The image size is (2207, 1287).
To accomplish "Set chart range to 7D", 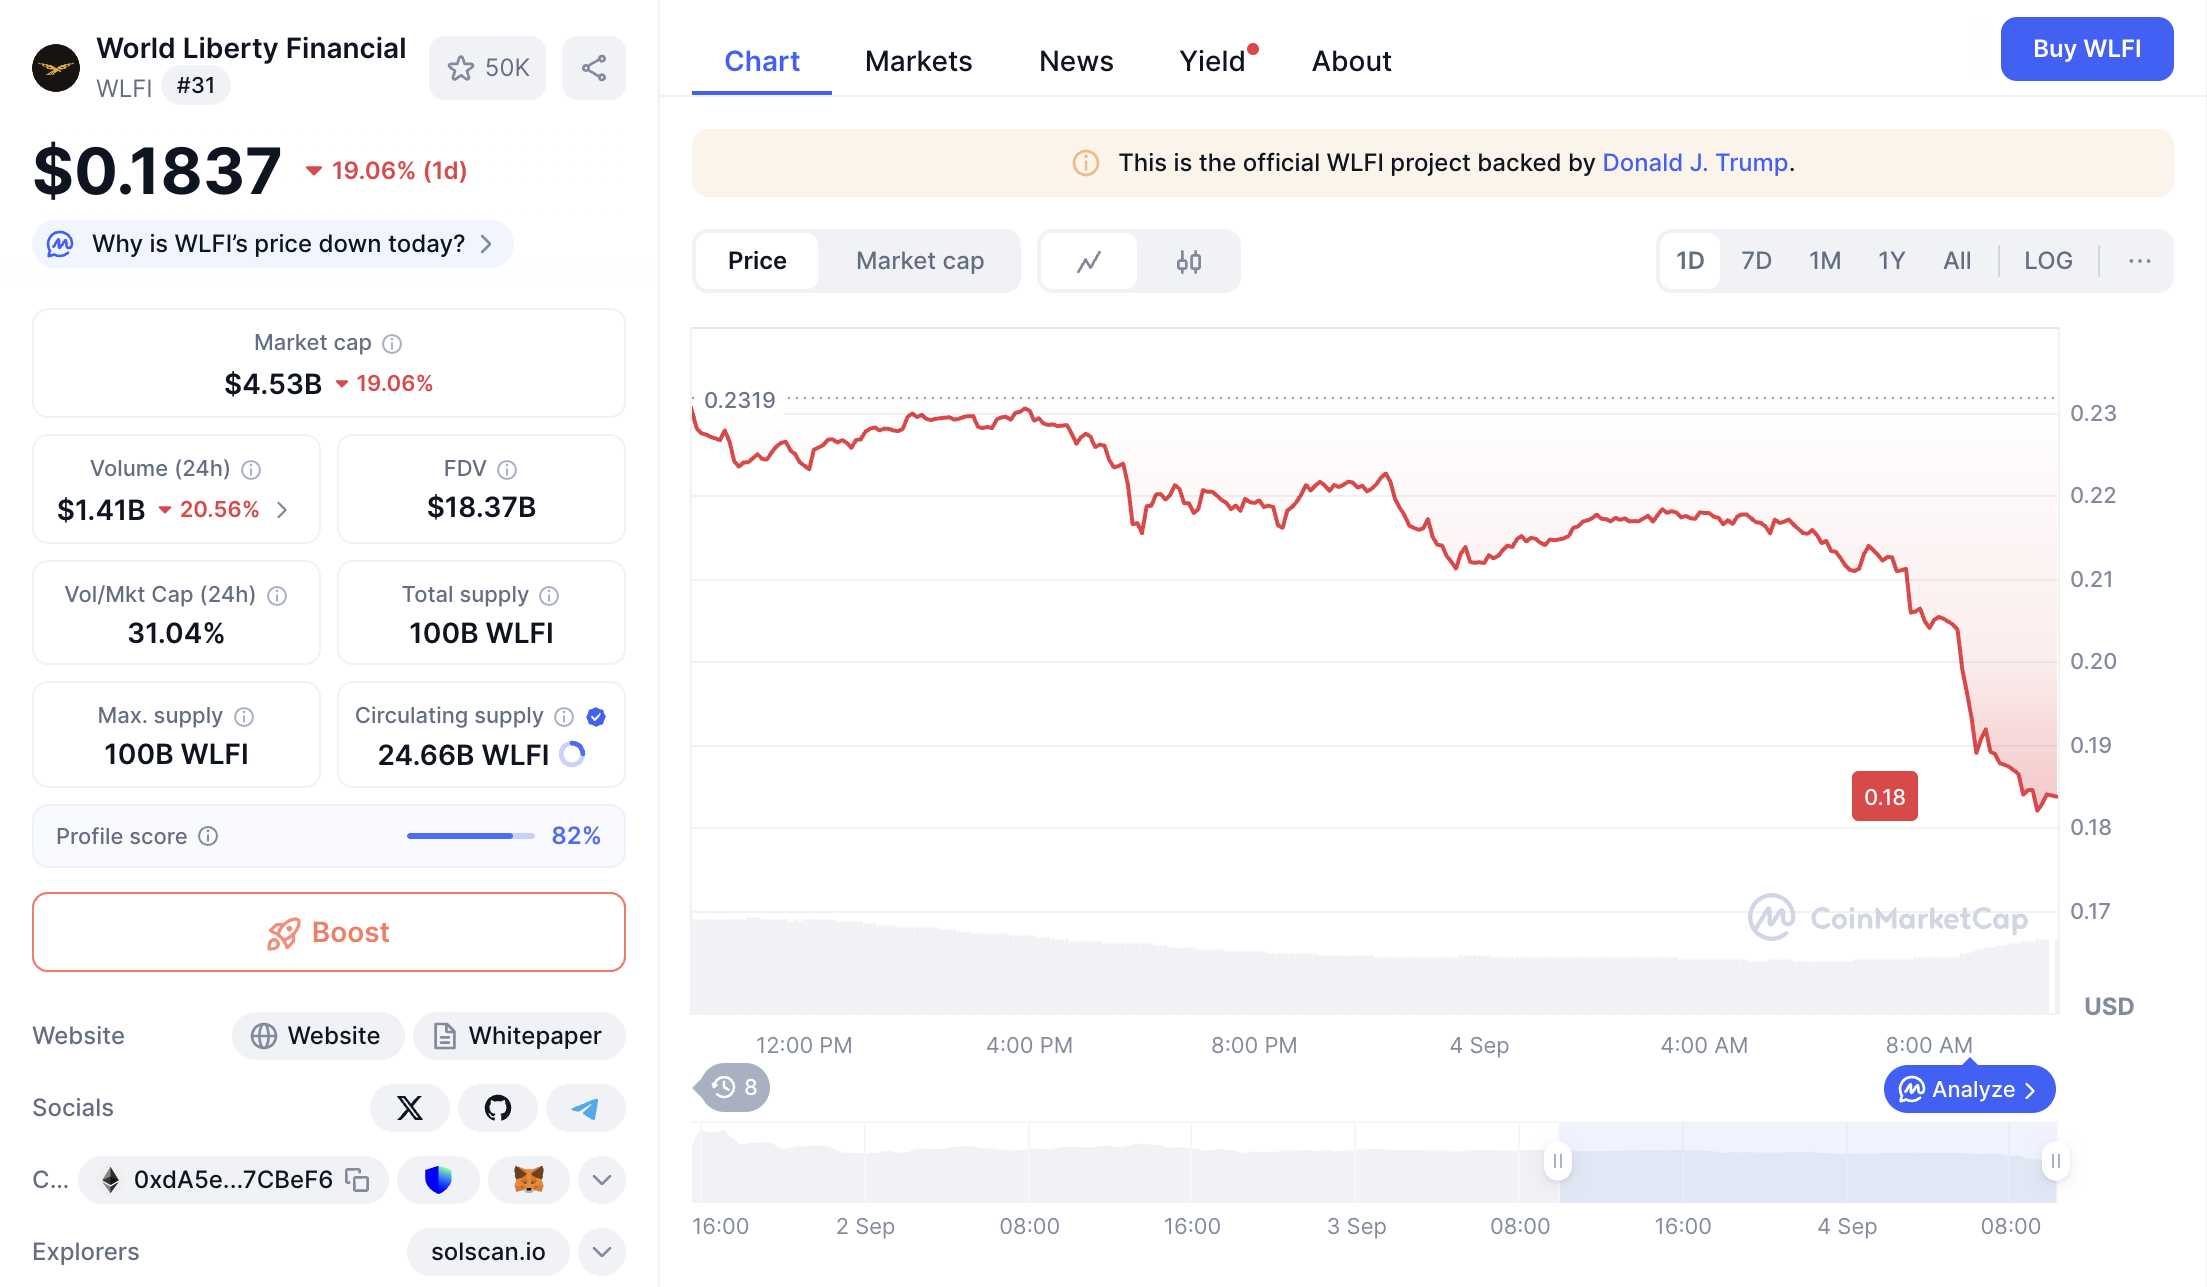I will click(1756, 261).
